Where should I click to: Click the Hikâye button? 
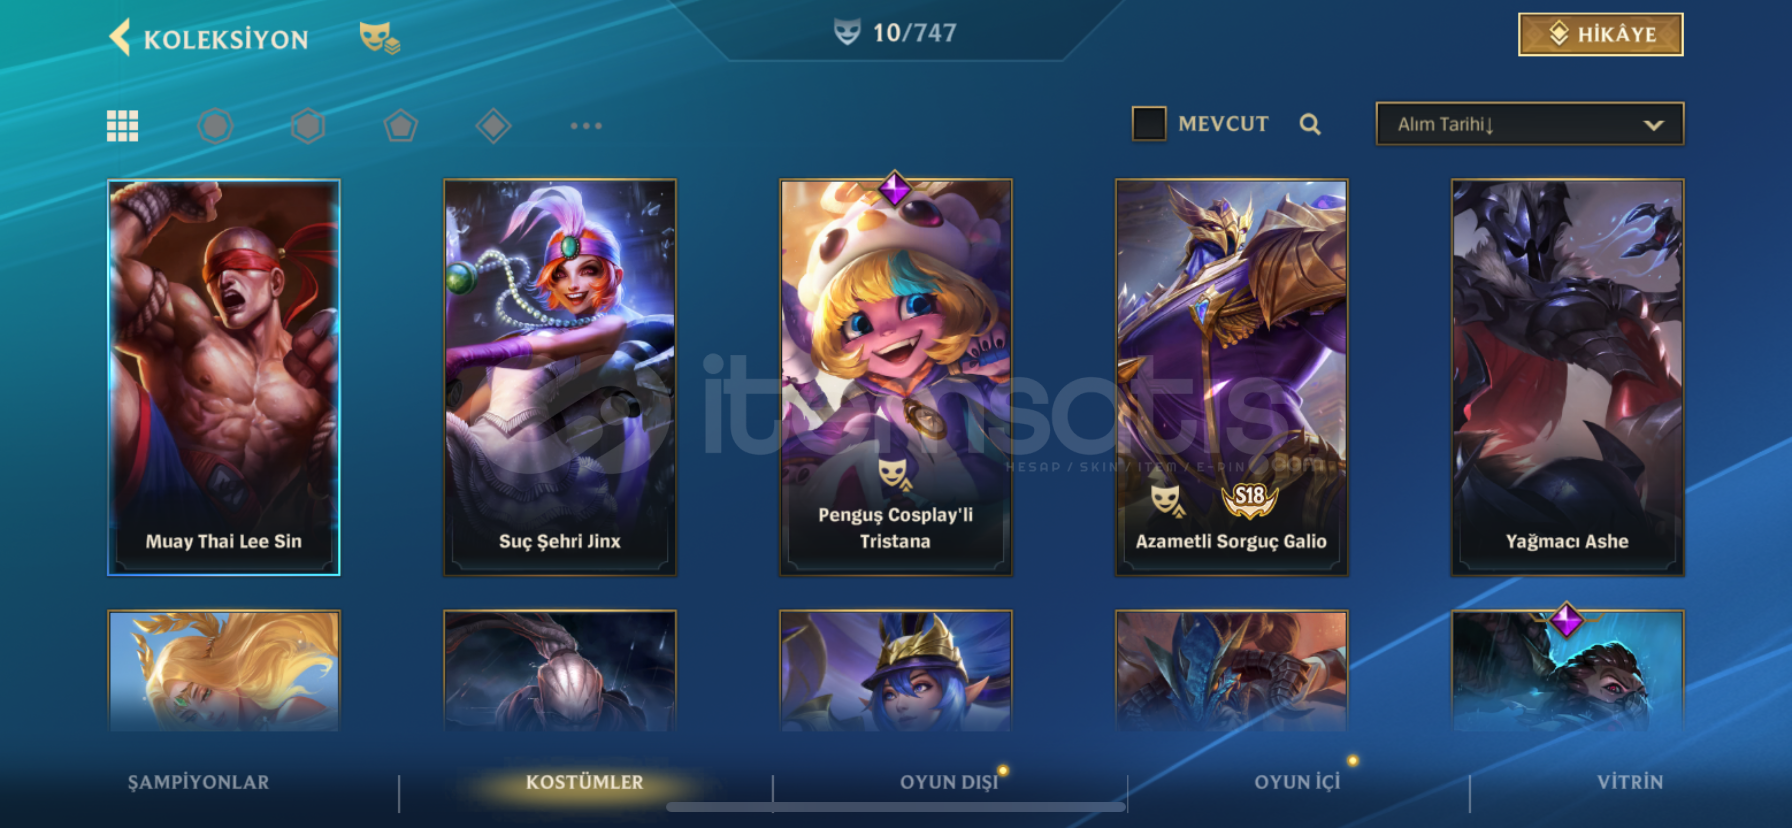click(x=1601, y=34)
